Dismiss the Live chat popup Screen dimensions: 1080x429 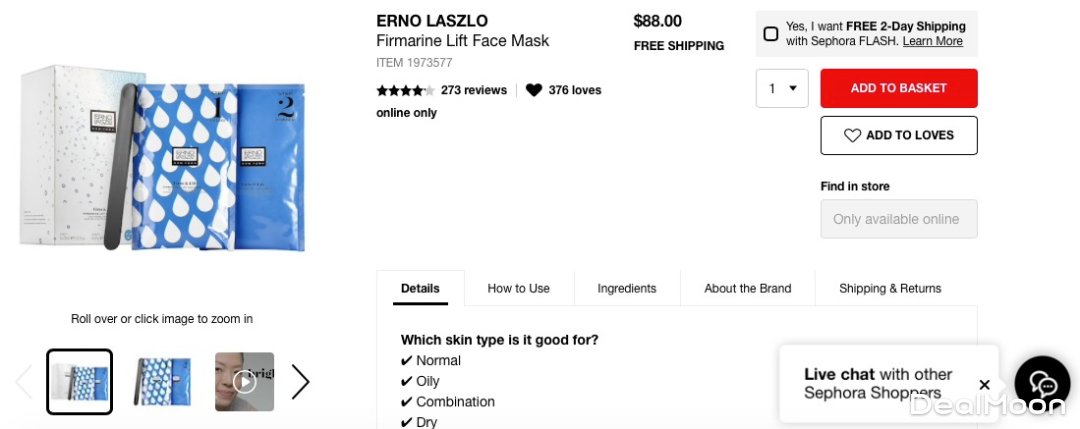[984, 384]
